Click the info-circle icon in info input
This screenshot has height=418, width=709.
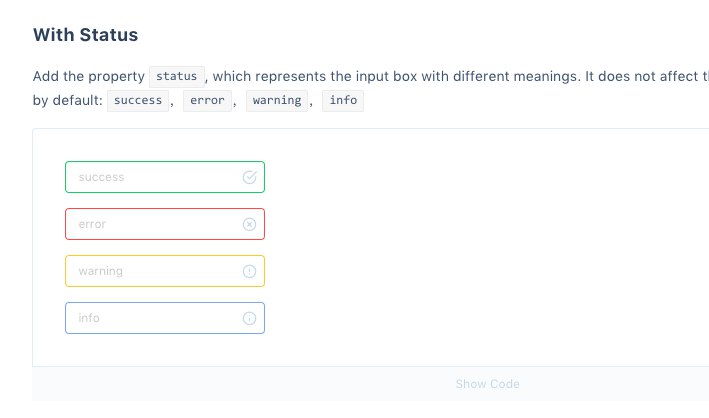(250, 318)
